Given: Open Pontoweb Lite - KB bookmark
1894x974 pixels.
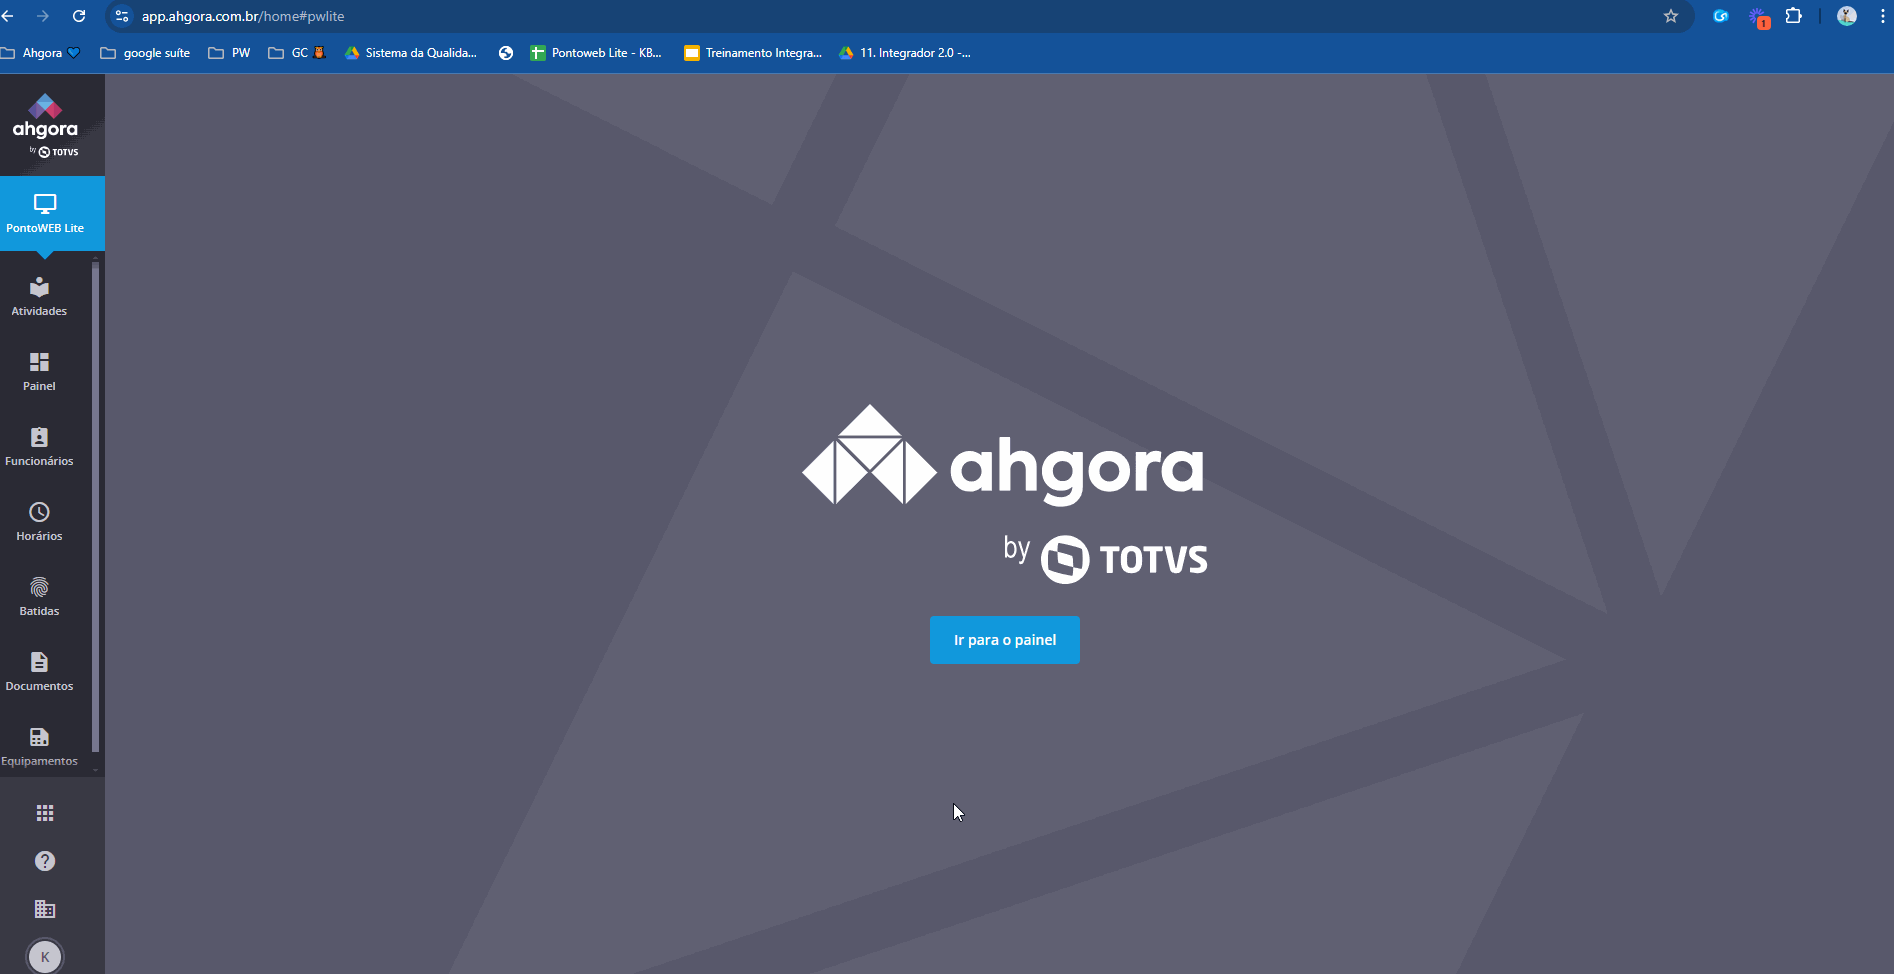Looking at the screenshot, I should [x=596, y=53].
